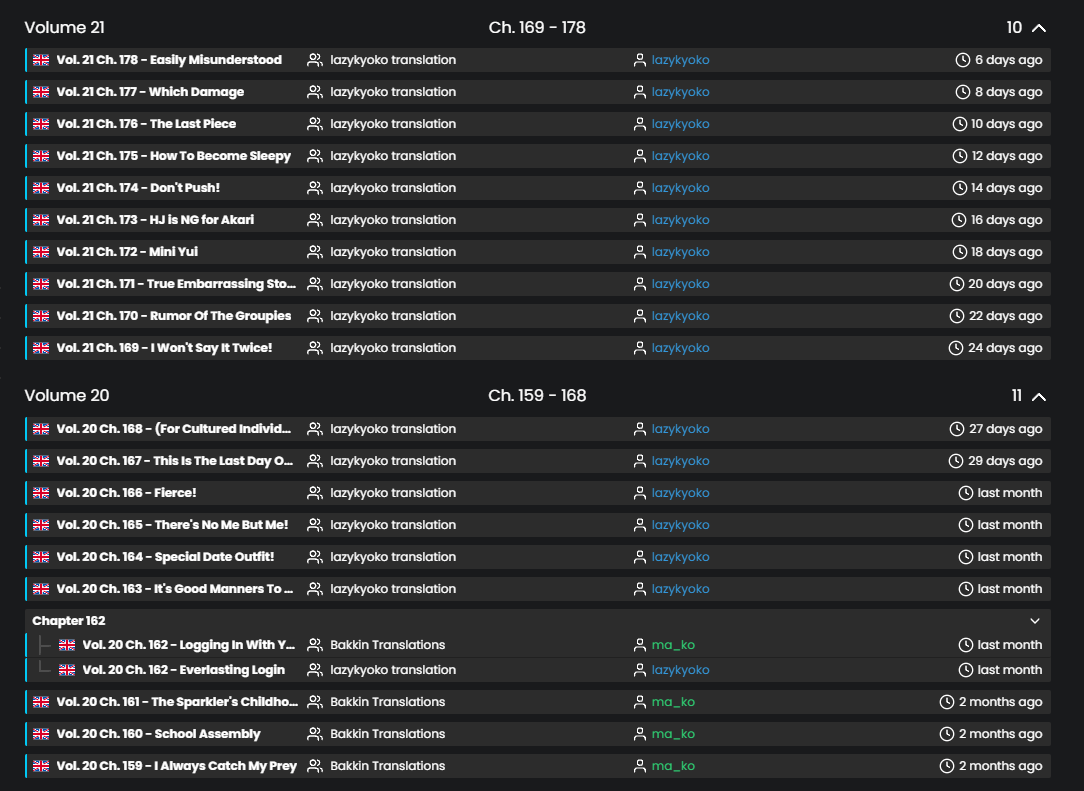Image resolution: width=1084 pixels, height=791 pixels.
Task: Click the group icon on Ch. 161 row
Action: (x=315, y=702)
